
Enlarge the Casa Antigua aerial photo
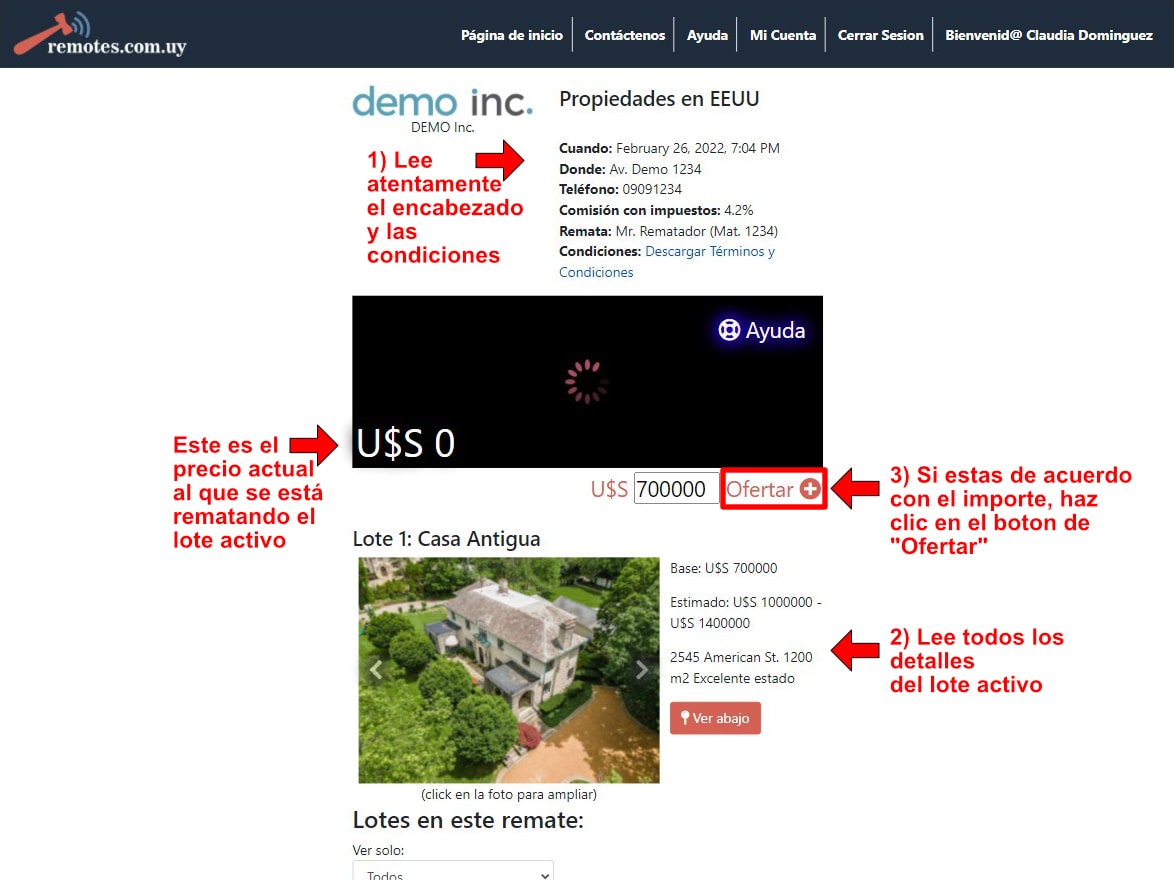pos(509,670)
